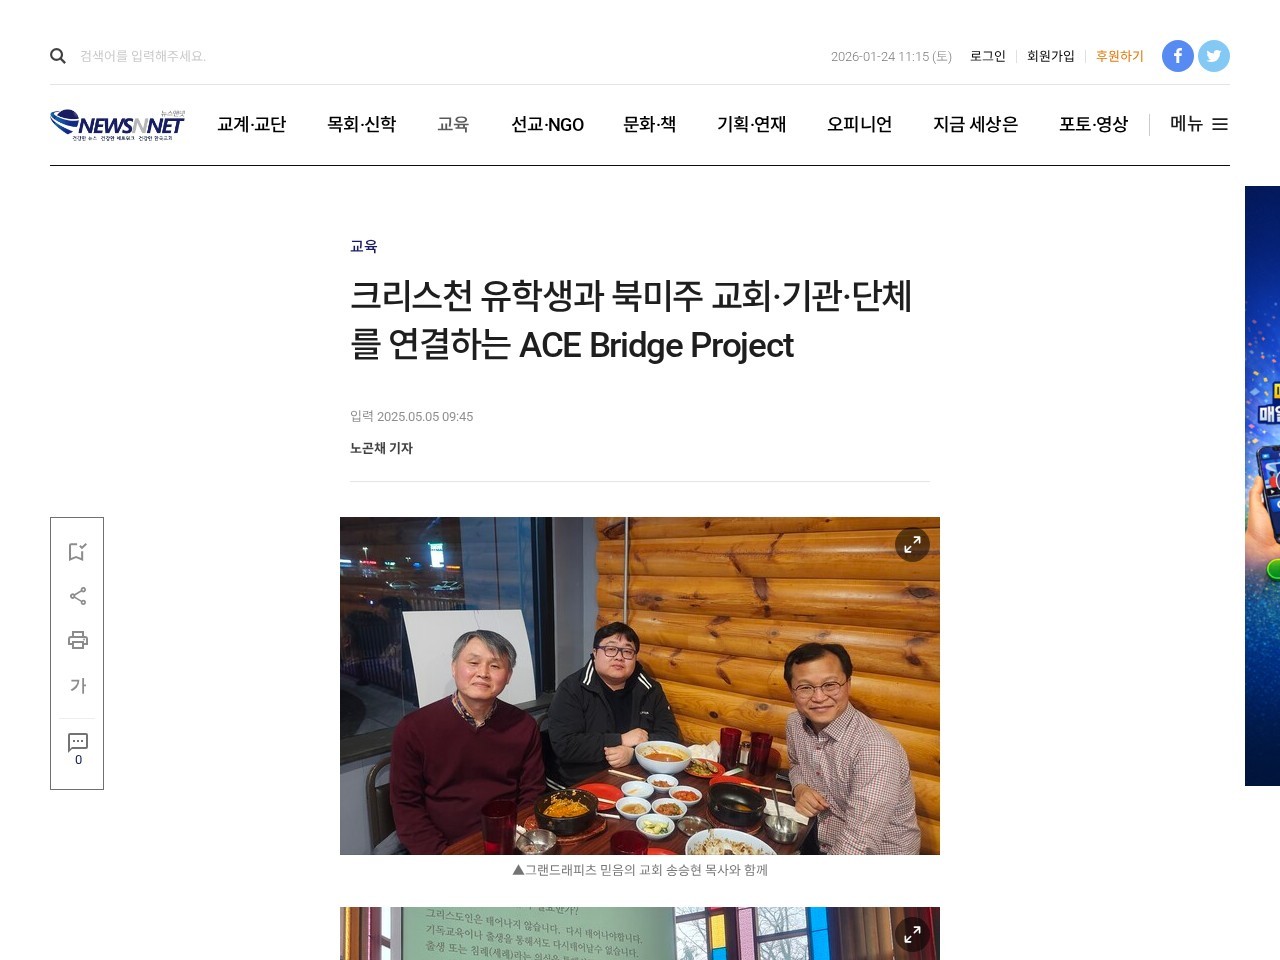The image size is (1280, 960).
Task: Click the 로그인 link
Action: (x=987, y=56)
